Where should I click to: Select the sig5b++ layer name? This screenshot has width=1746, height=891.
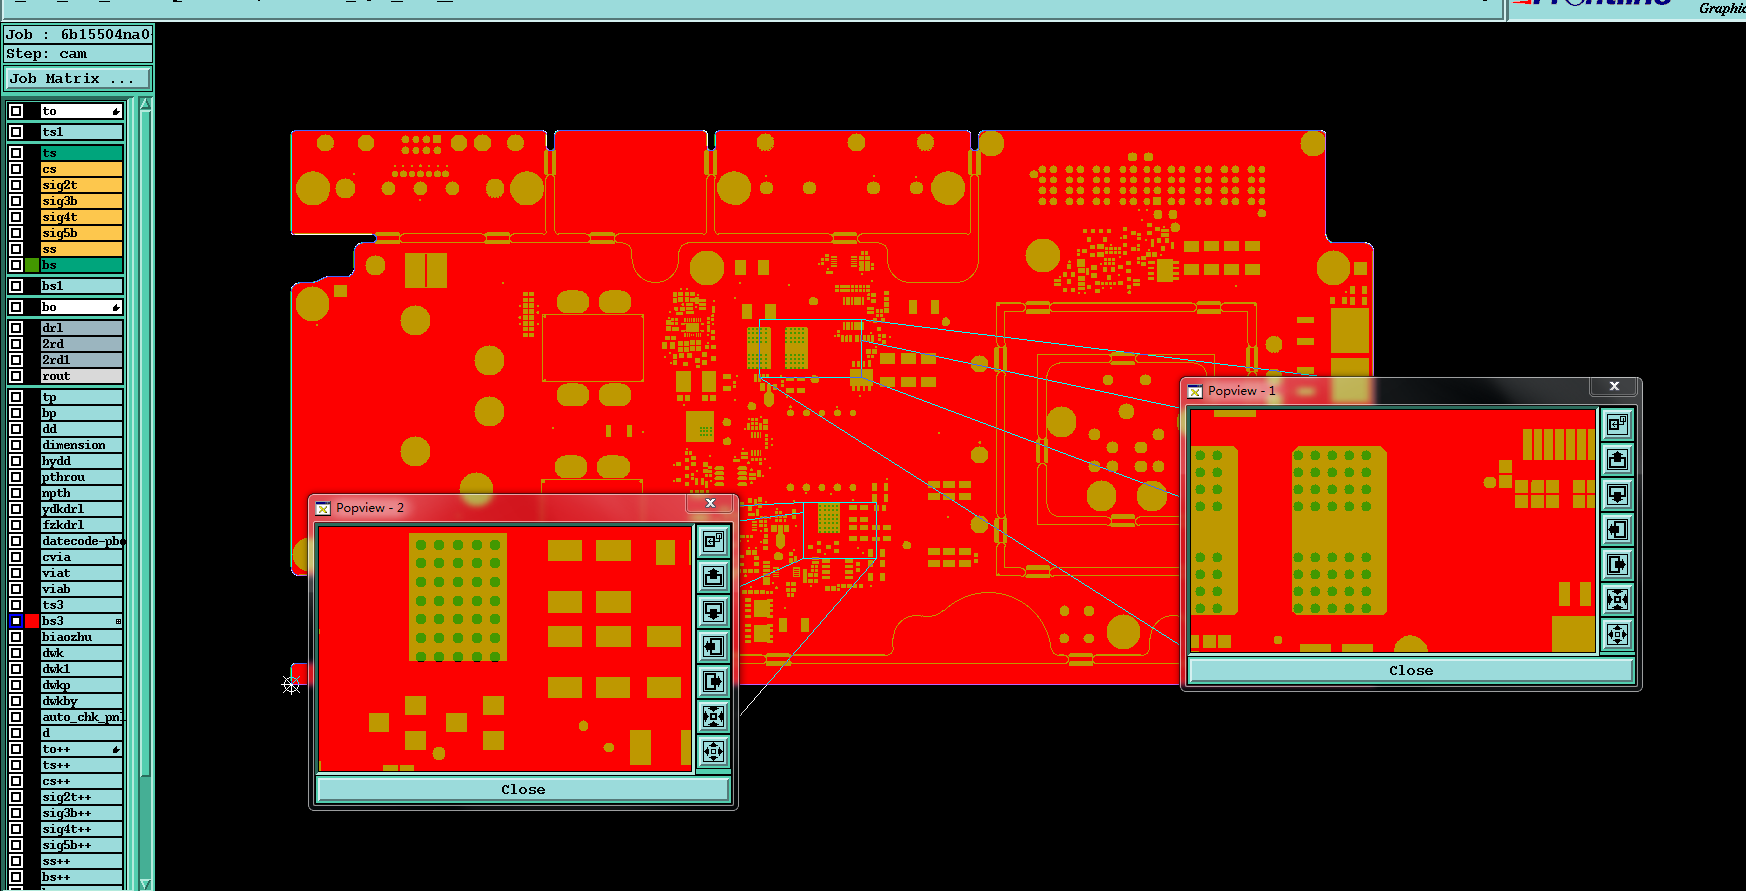[81, 845]
